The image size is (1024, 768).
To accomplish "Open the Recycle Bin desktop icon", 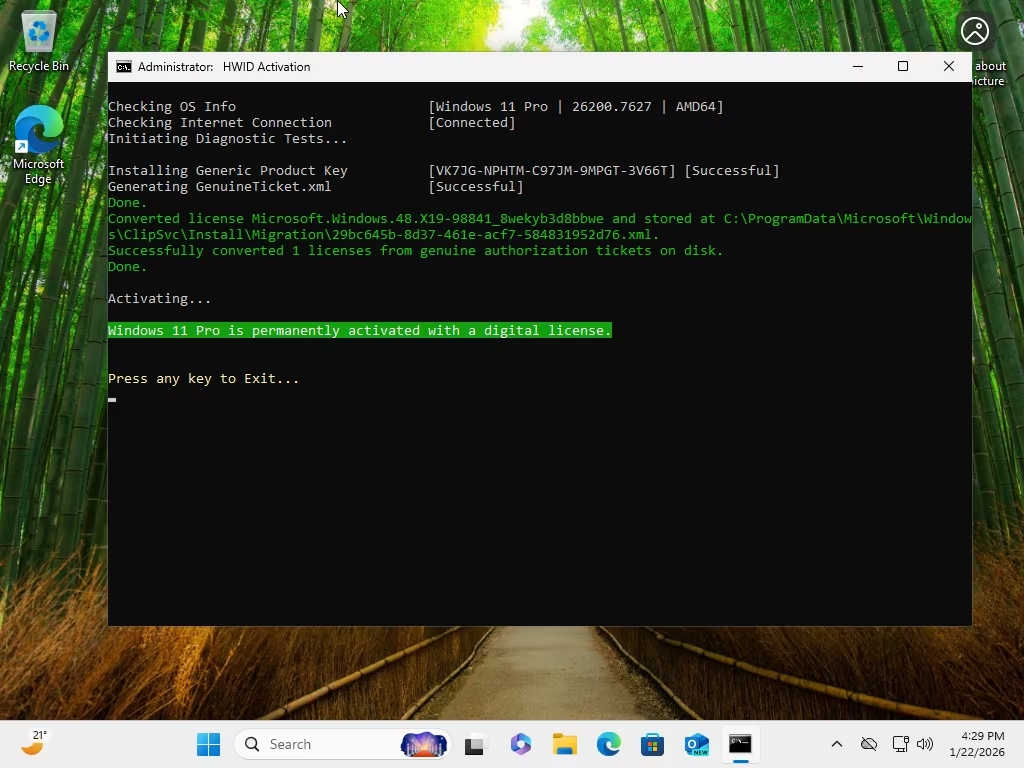I will tap(39, 41).
